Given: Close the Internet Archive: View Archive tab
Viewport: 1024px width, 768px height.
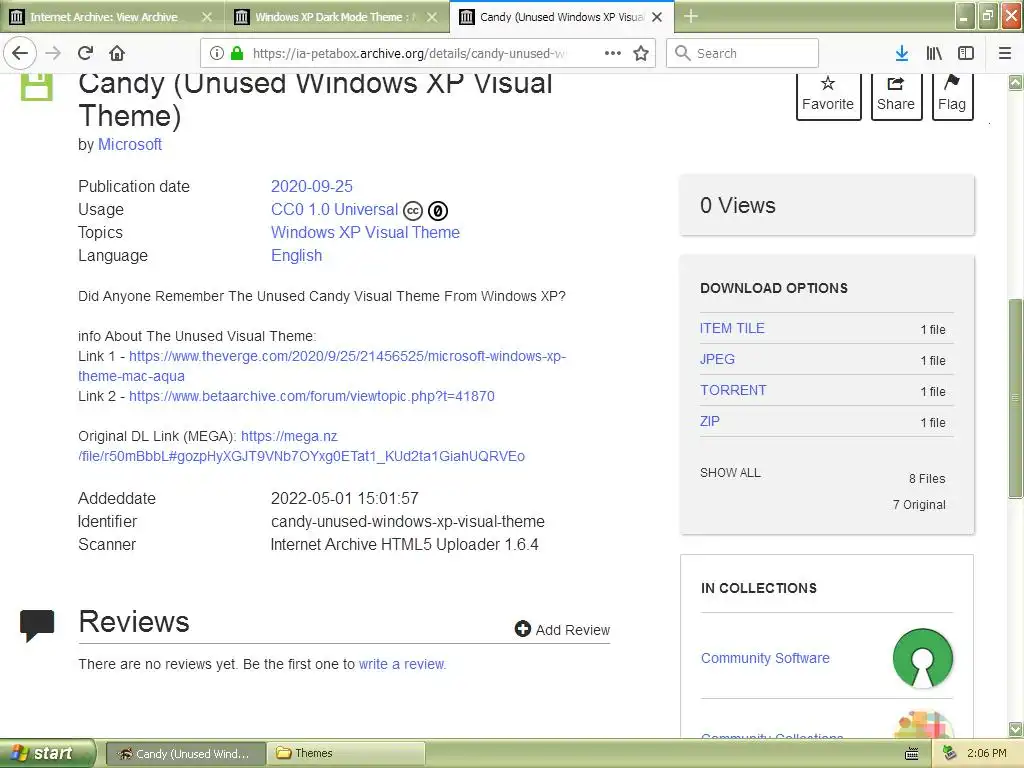Looking at the screenshot, I should pos(206,17).
